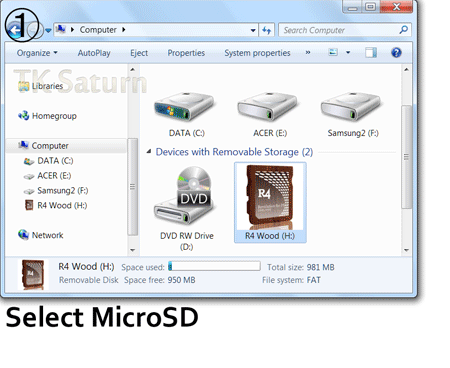
Task: Click the Refresh button next to address bar
Action: tap(266, 30)
